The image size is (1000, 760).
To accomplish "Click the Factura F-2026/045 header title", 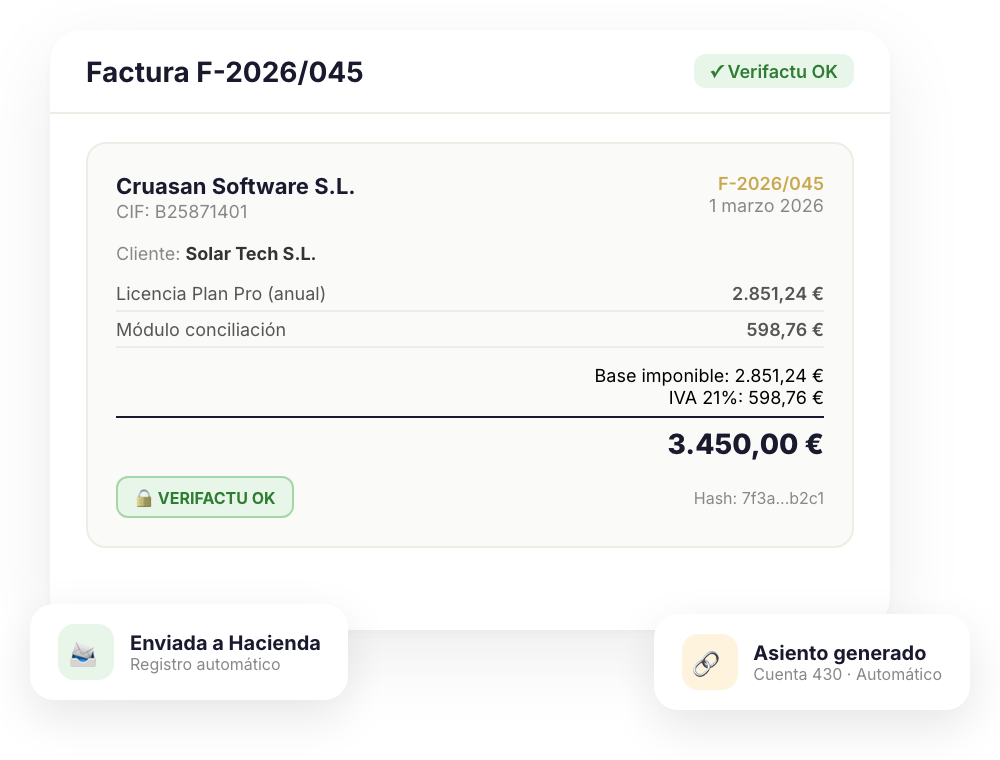I will pyautogui.click(x=224, y=72).
